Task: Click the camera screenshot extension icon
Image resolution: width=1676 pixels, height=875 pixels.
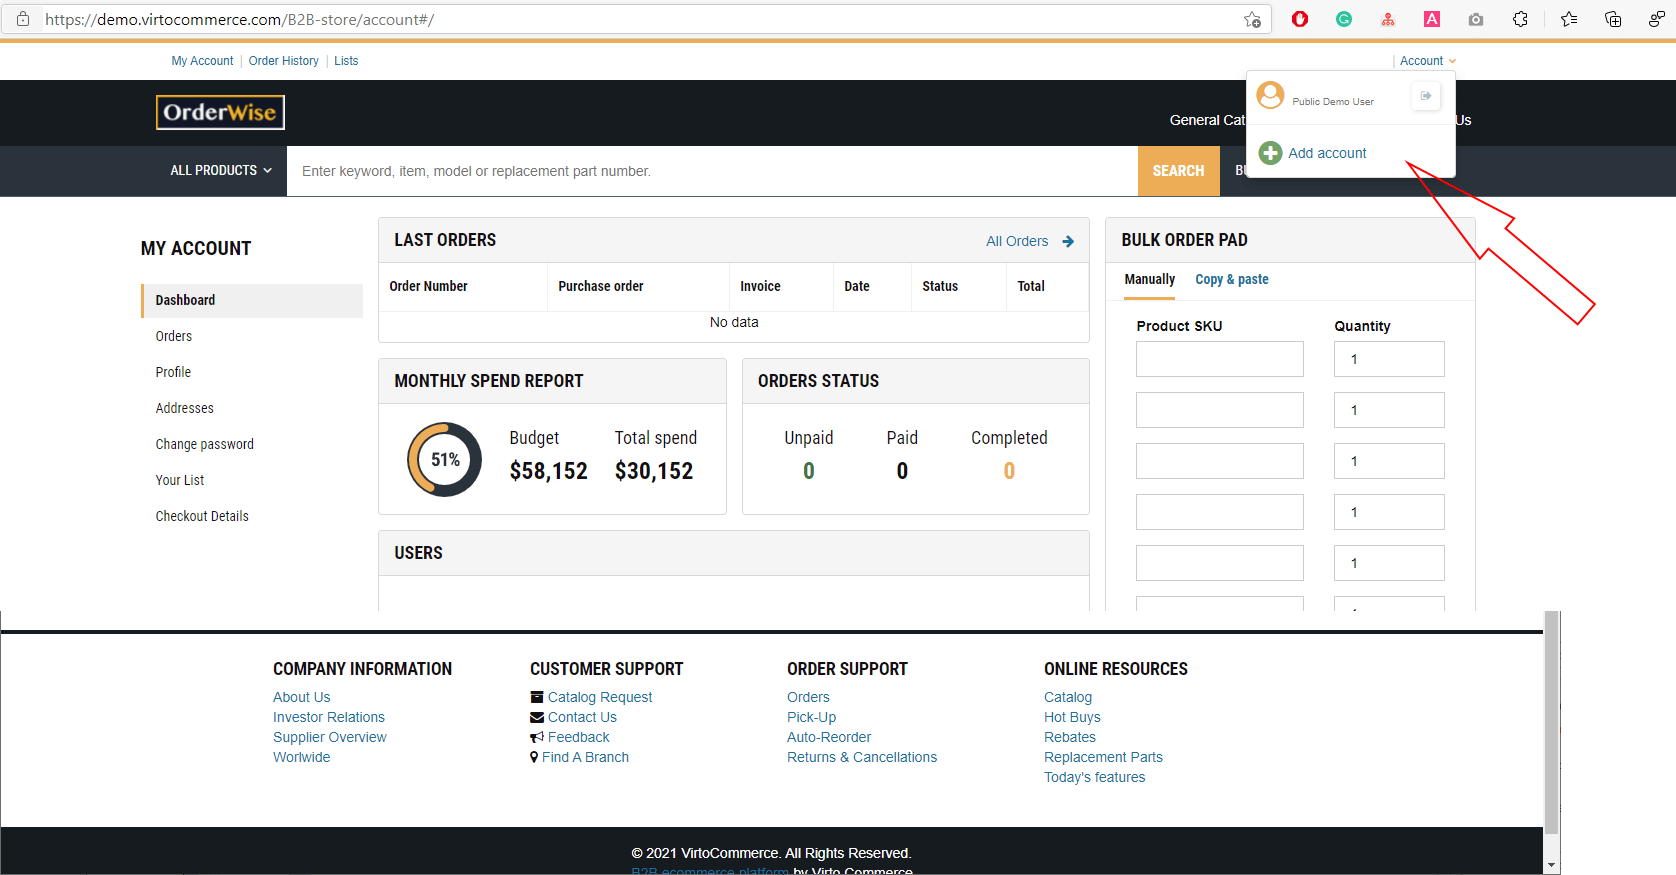Action: [1476, 19]
